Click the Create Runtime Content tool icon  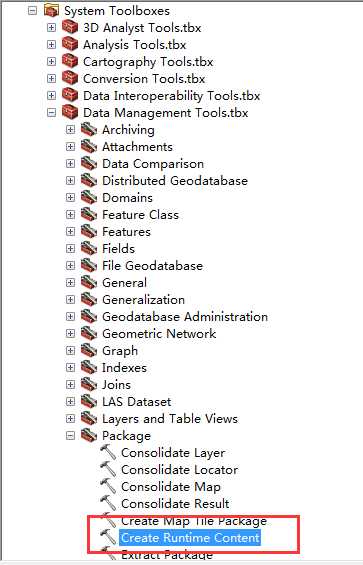coord(108,537)
